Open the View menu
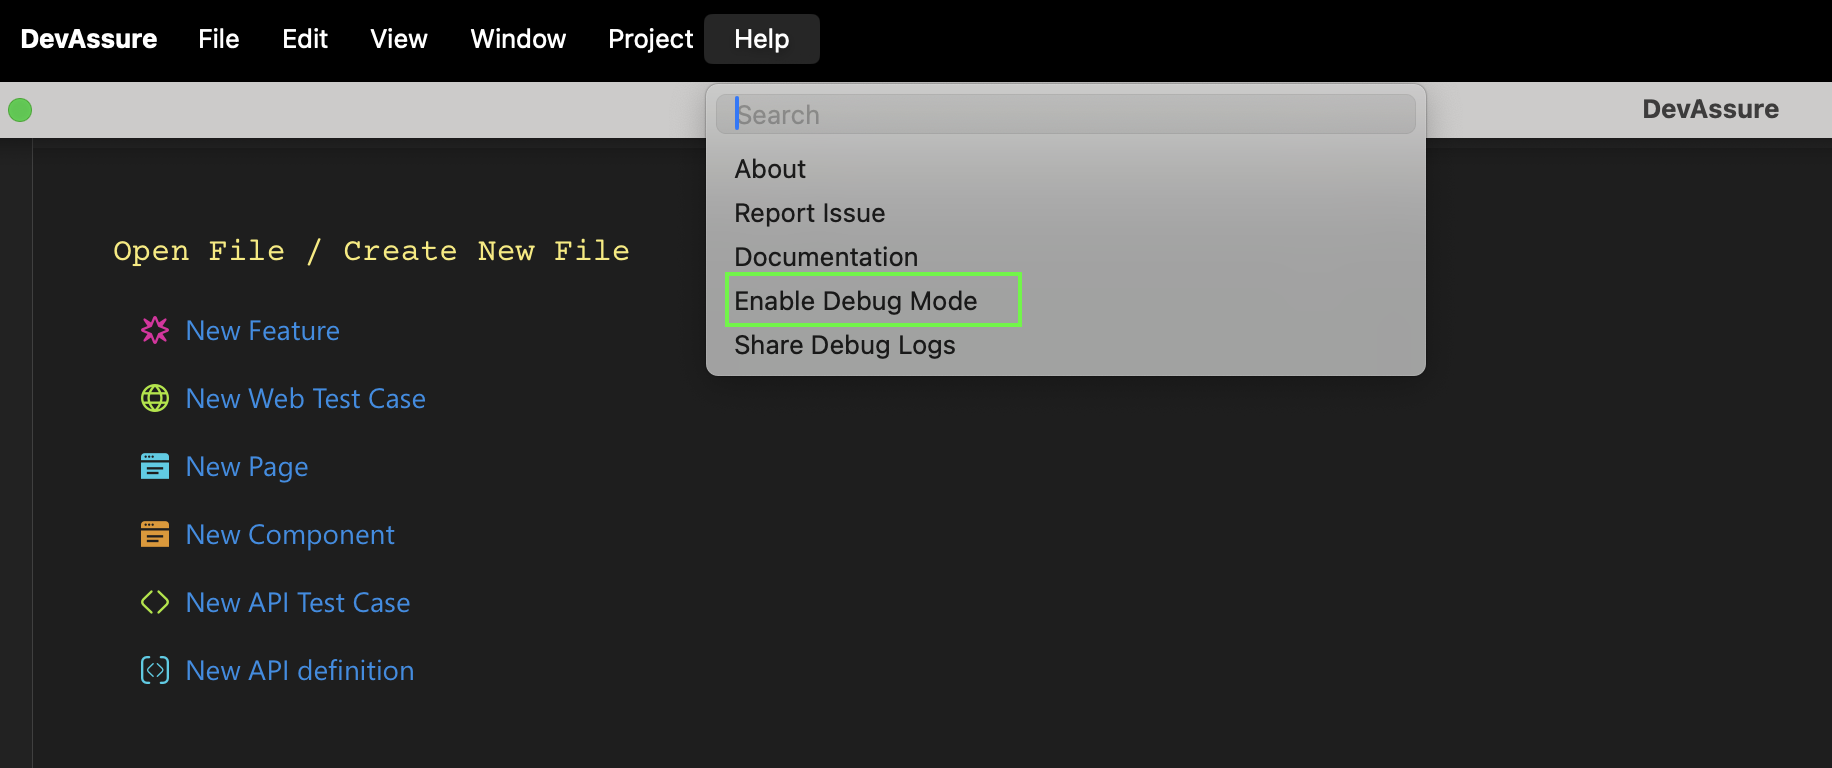Image resolution: width=1832 pixels, height=768 pixels. pyautogui.click(x=399, y=39)
